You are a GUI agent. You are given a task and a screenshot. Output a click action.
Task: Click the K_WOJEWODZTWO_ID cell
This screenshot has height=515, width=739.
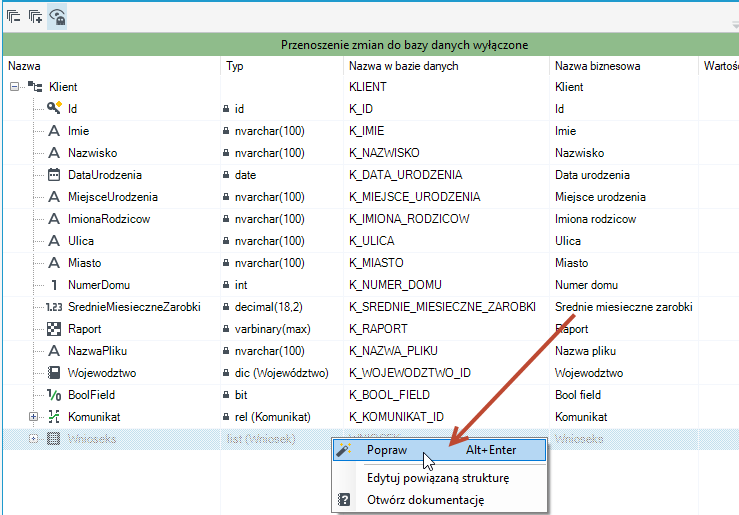coord(410,373)
